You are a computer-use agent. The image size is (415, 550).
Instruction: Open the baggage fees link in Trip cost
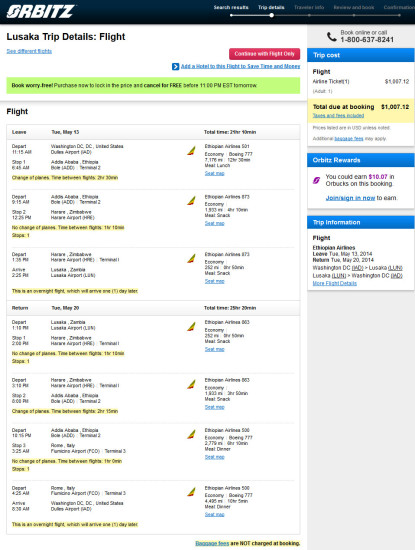(349, 139)
